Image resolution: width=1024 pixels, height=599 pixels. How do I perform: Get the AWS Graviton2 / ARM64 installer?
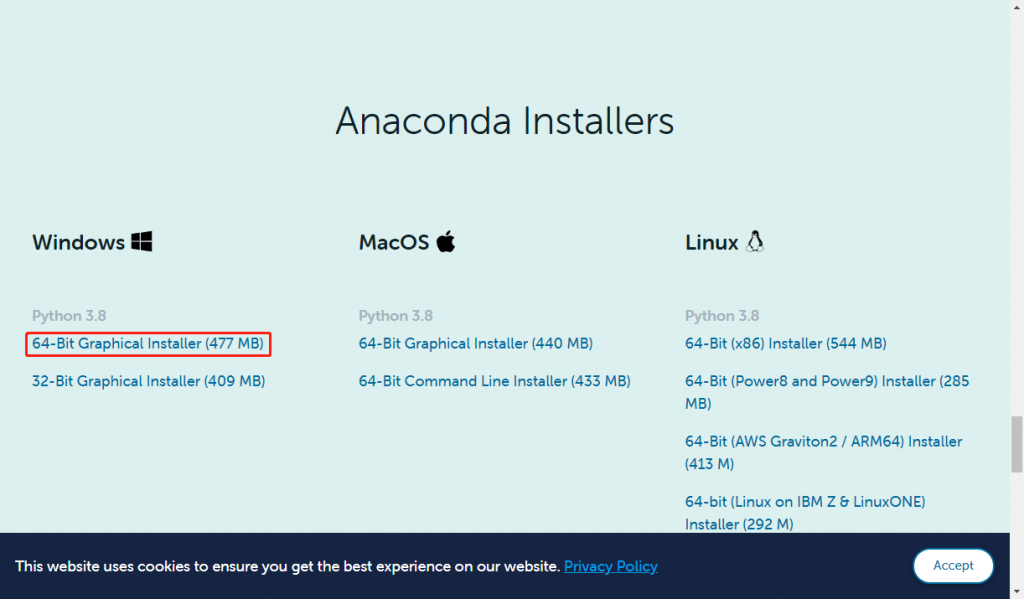(824, 453)
